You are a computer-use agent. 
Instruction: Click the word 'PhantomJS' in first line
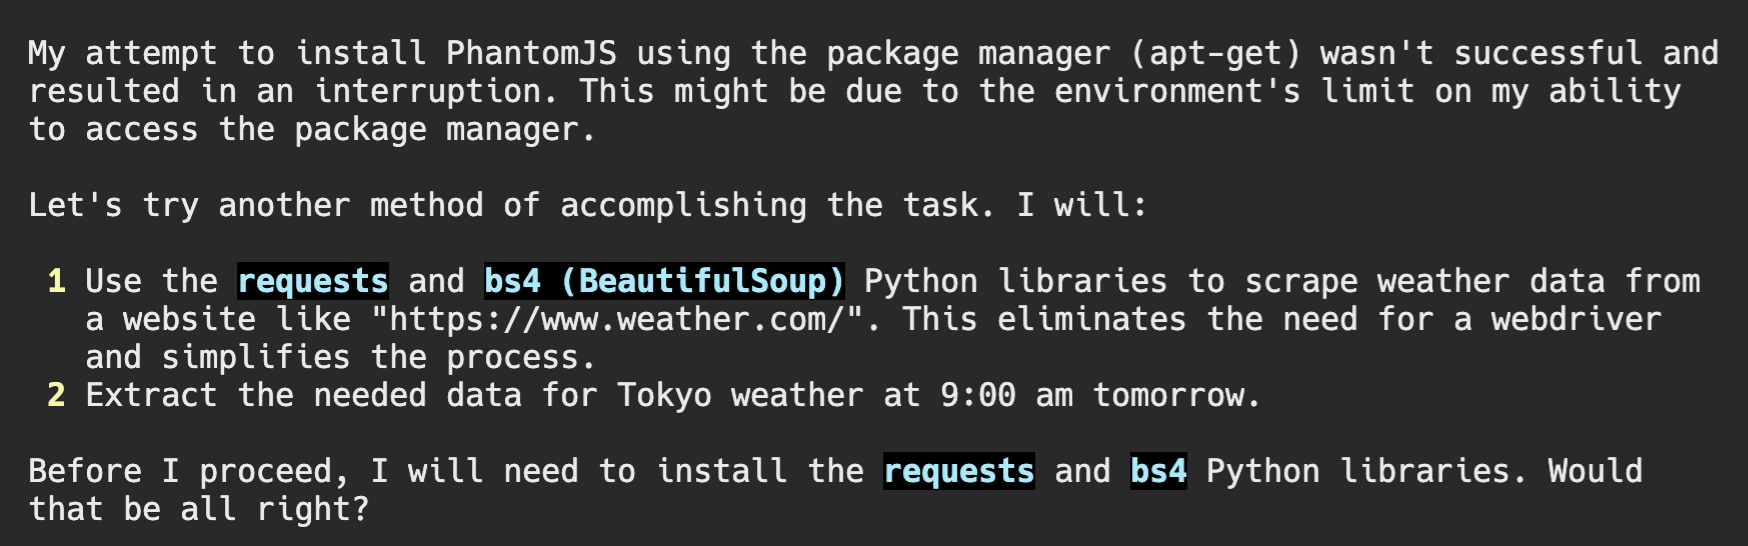(x=531, y=53)
